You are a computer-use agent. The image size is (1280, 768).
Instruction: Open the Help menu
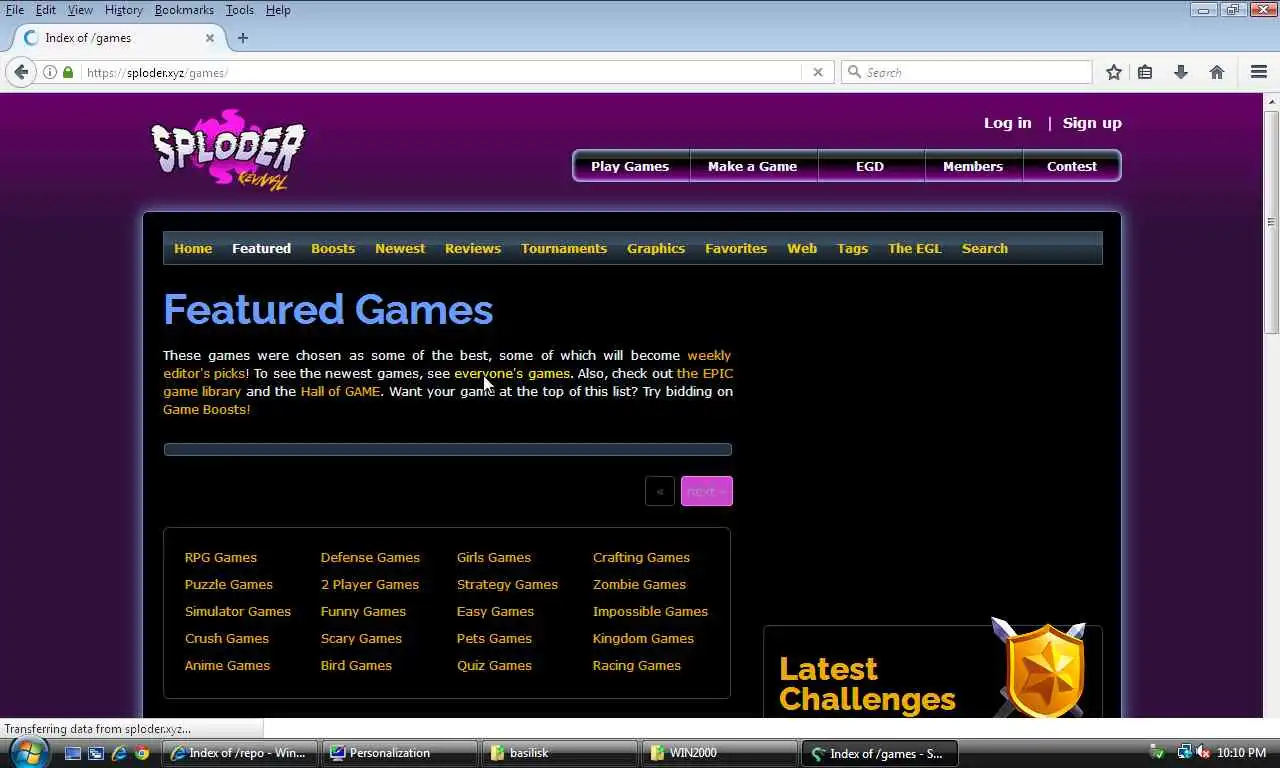coord(278,10)
